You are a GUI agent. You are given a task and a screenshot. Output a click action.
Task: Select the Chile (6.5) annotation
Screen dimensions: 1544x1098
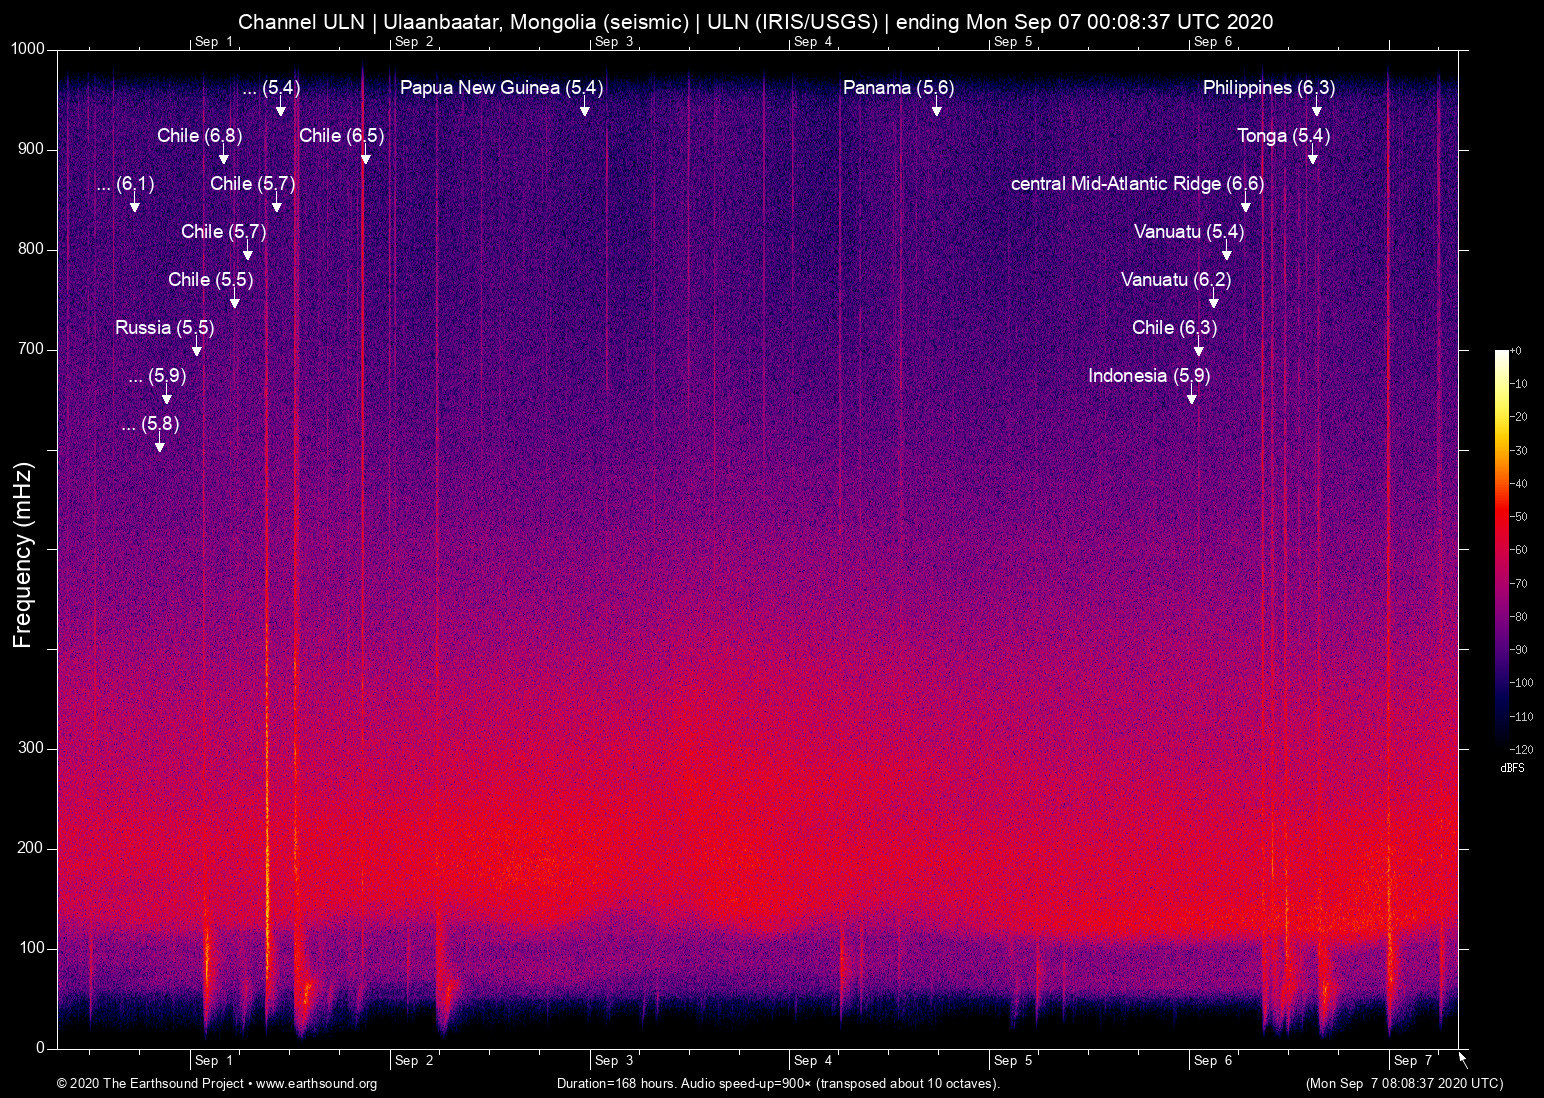pos(340,136)
